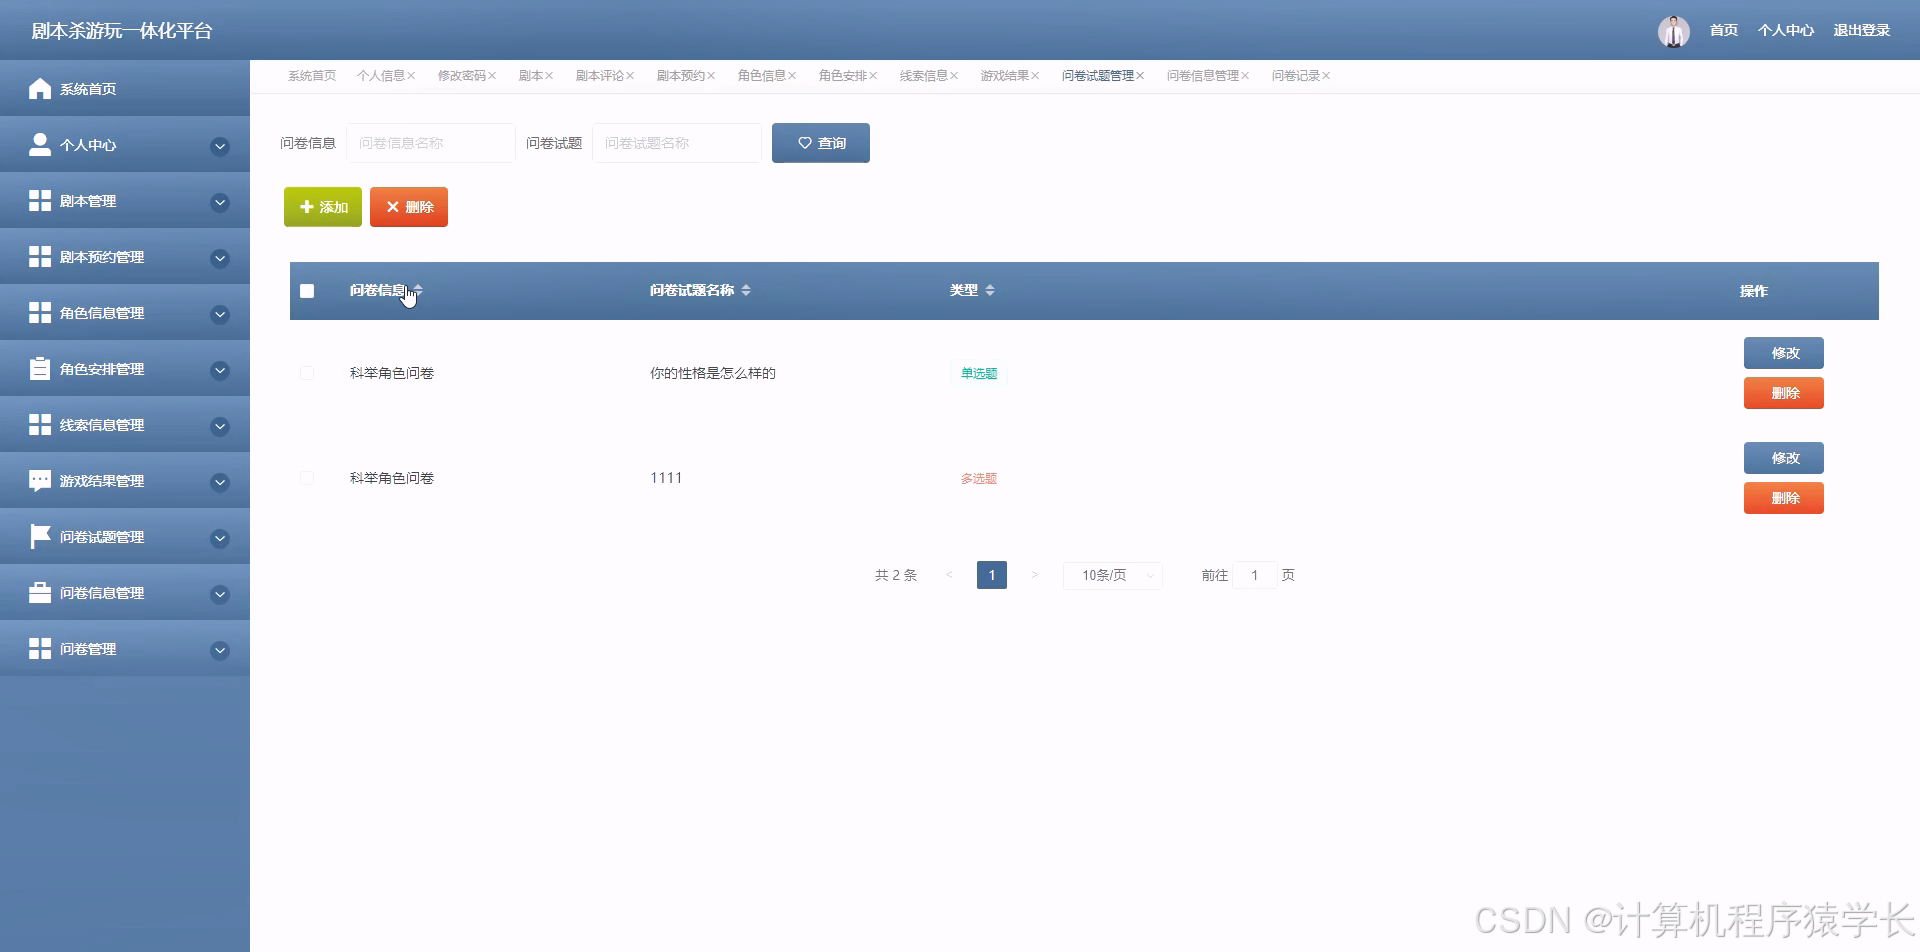Expand the 问卷信息管理 menu chevron
Screen dimensions: 1920x952
click(x=220, y=595)
